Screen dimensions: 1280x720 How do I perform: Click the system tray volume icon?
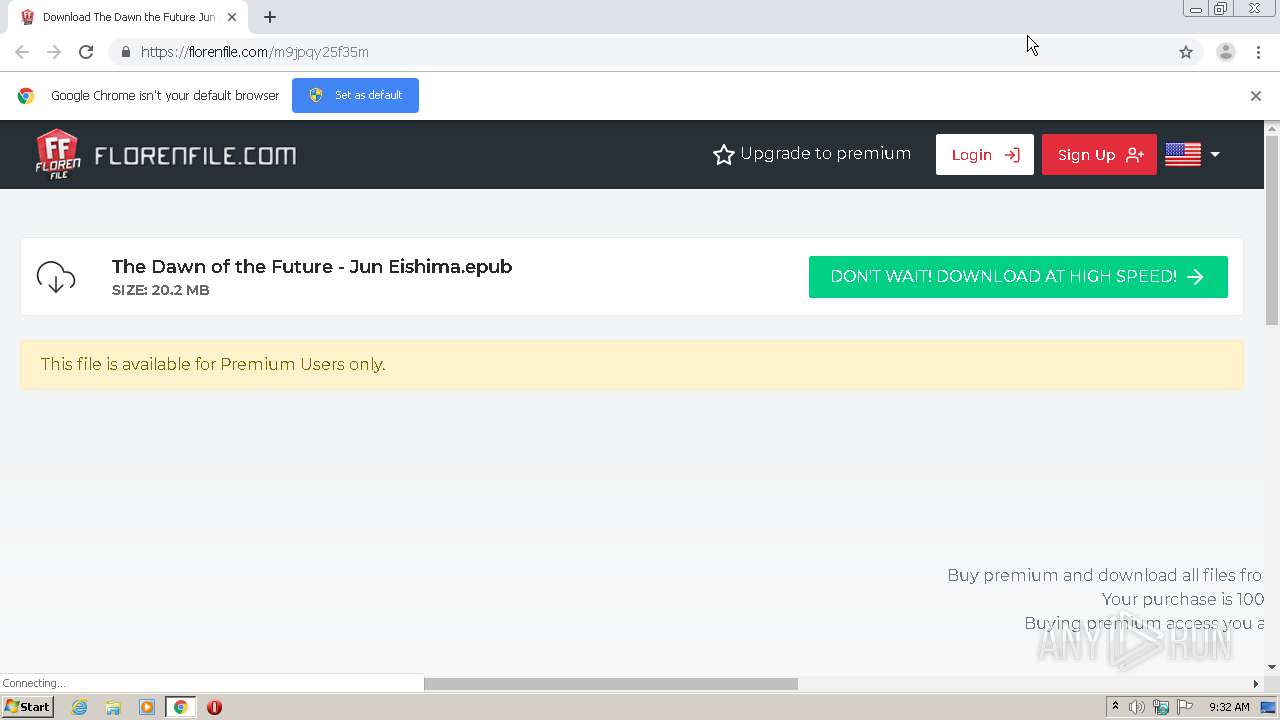[1137, 707]
